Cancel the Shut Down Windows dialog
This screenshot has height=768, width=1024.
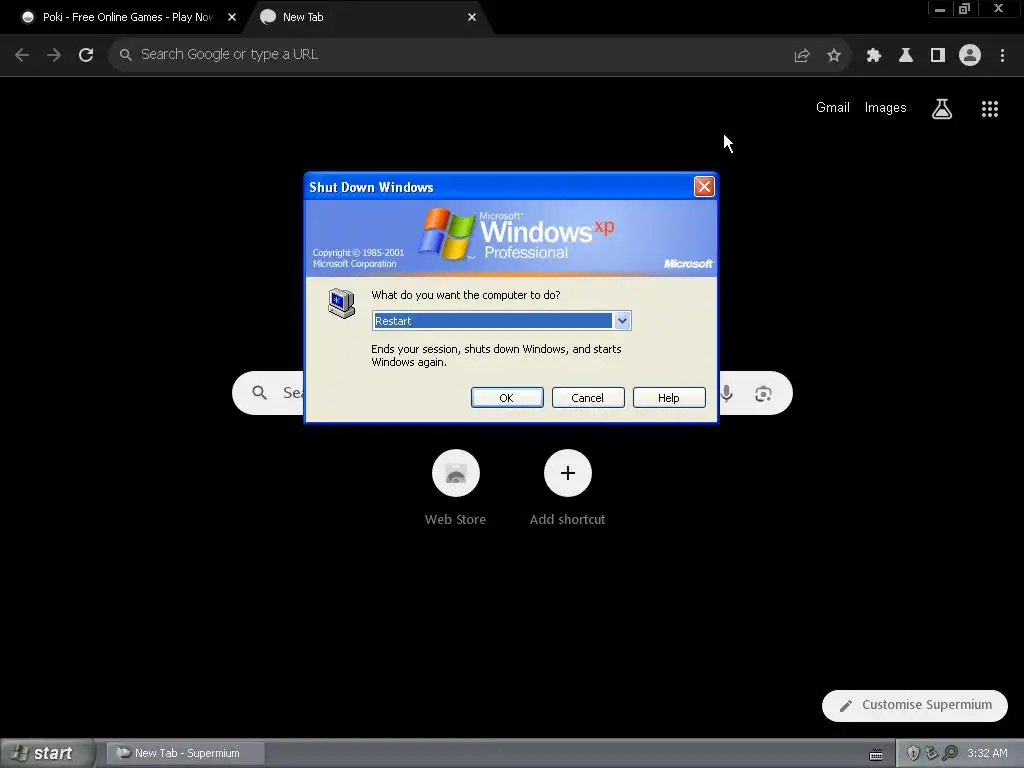[x=588, y=398]
